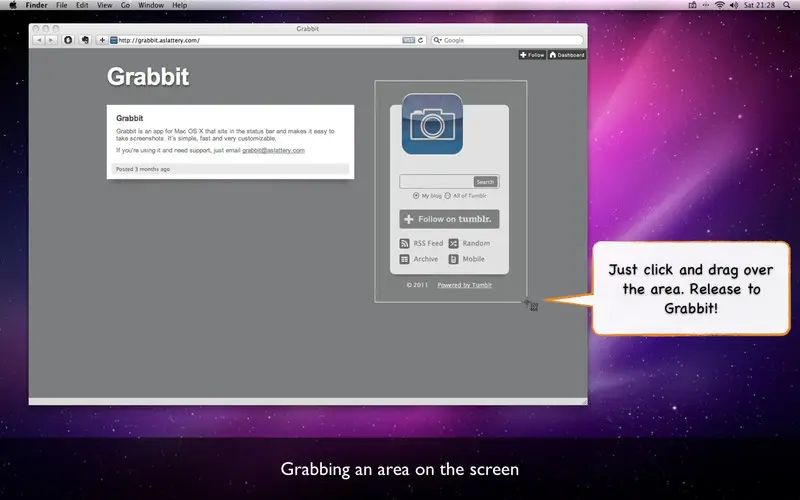Open the Go menu

pyautogui.click(x=126, y=5)
